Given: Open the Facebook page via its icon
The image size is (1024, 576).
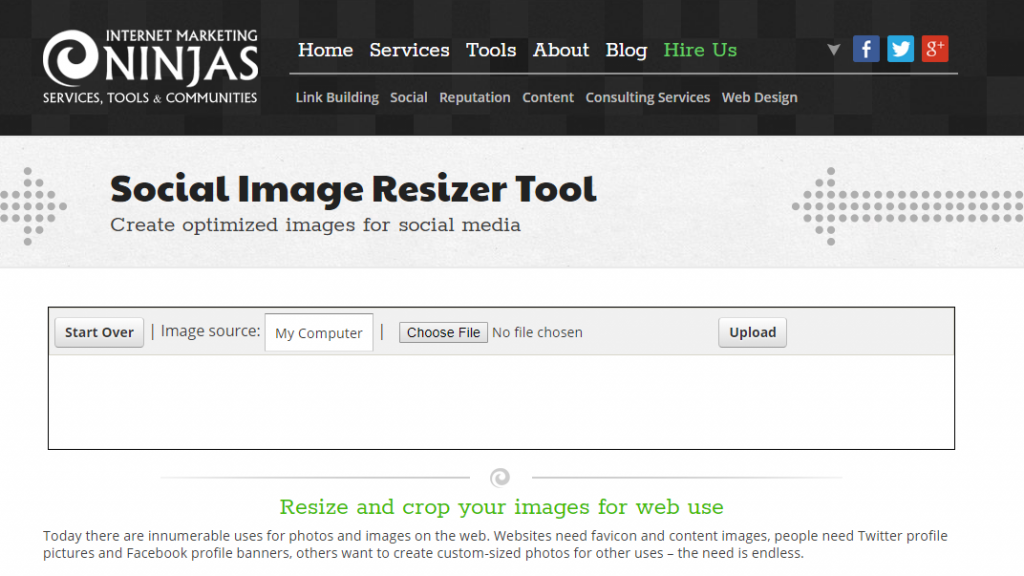Looking at the screenshot, I should point(866,48).
